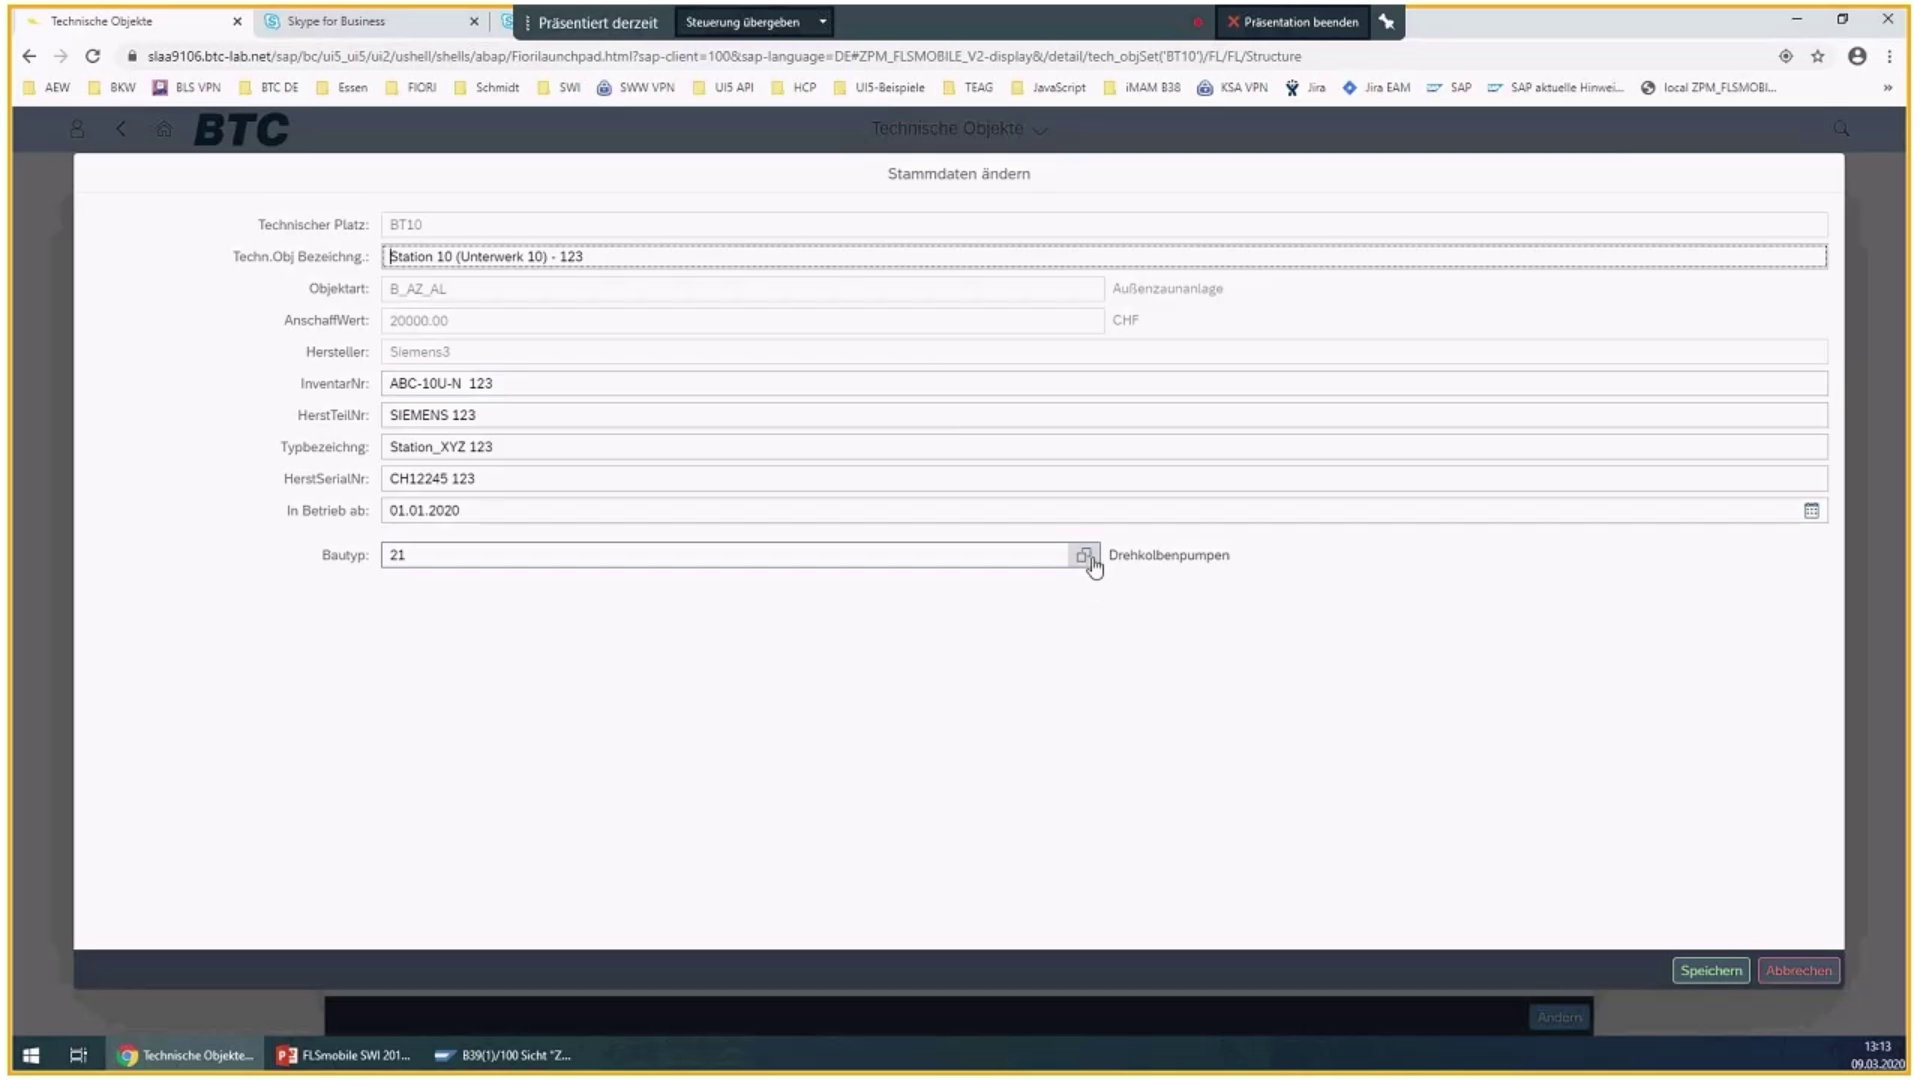Toggle the pin icon beside Präsentation beenden
Viewport: 1920px width, 1080px height.
click(1387, 21)
